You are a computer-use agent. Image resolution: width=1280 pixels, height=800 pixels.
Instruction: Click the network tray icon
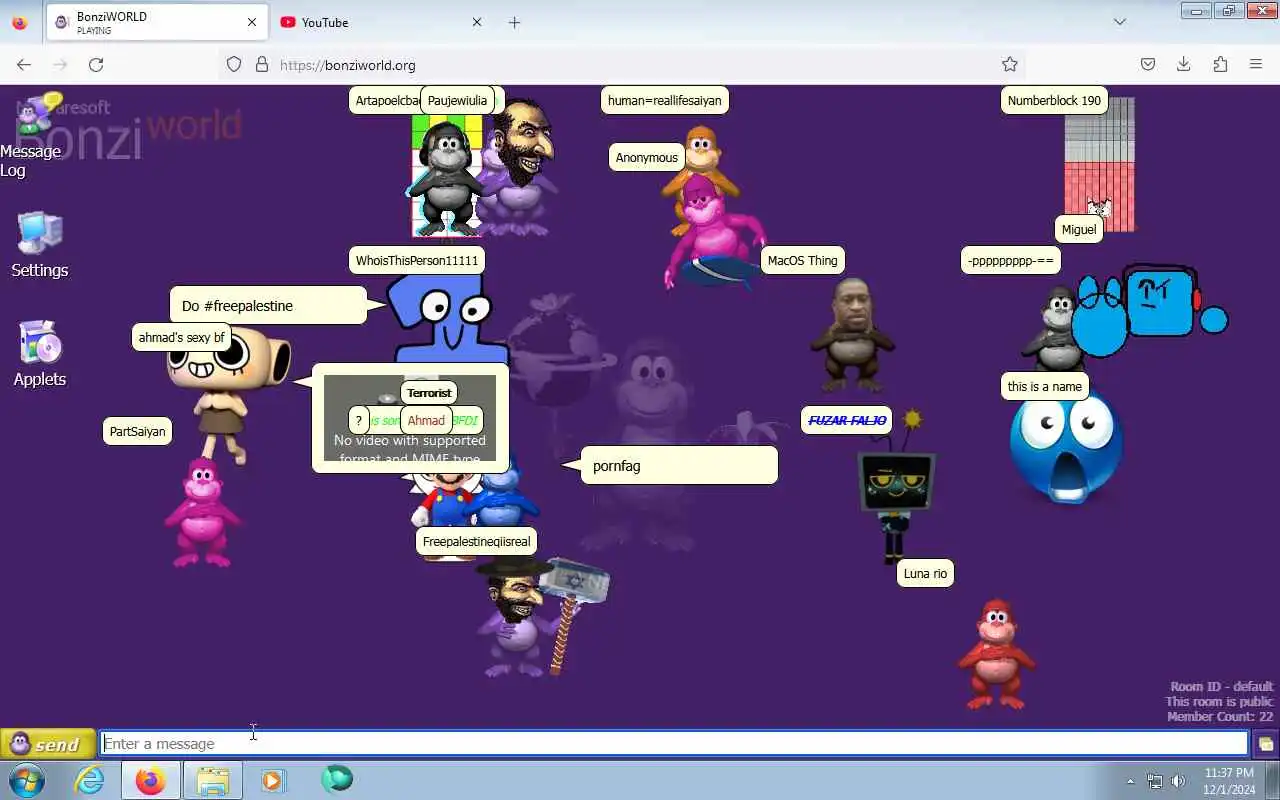1155,781
